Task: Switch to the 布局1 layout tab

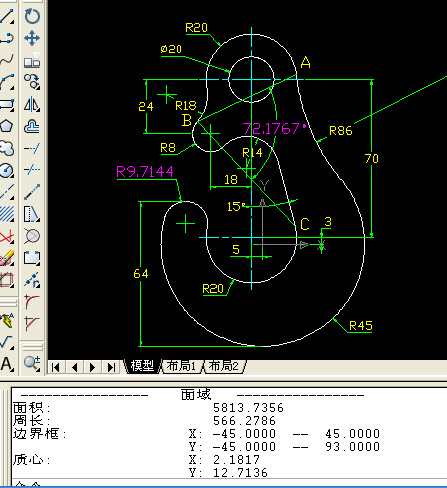Action: pyautogui.click(x=181, y=366)
